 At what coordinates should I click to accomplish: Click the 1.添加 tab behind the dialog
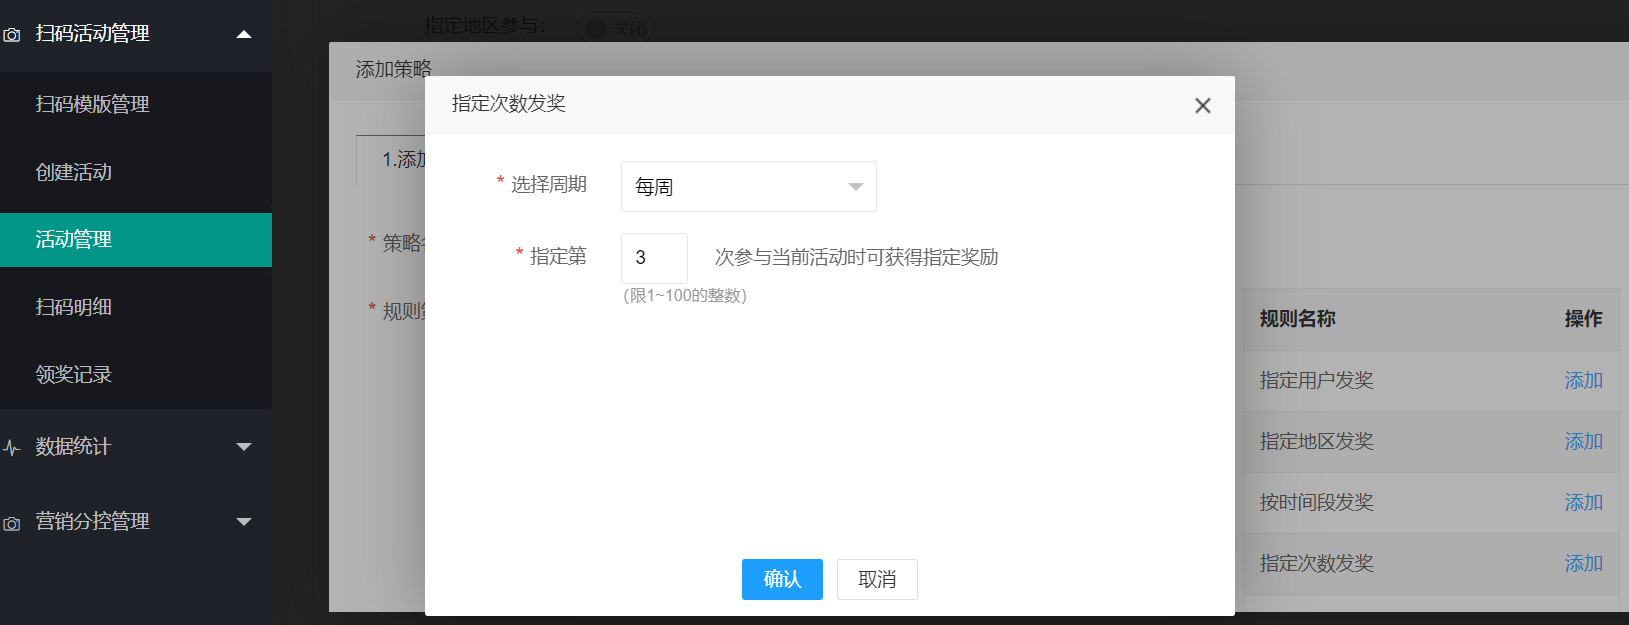pos(392,160)
